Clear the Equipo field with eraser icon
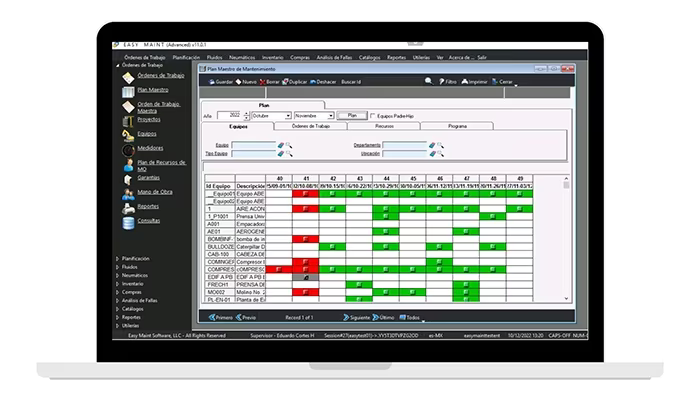Image resolution: width=700 pixels, height=400 pixels. tap(280, 145)
